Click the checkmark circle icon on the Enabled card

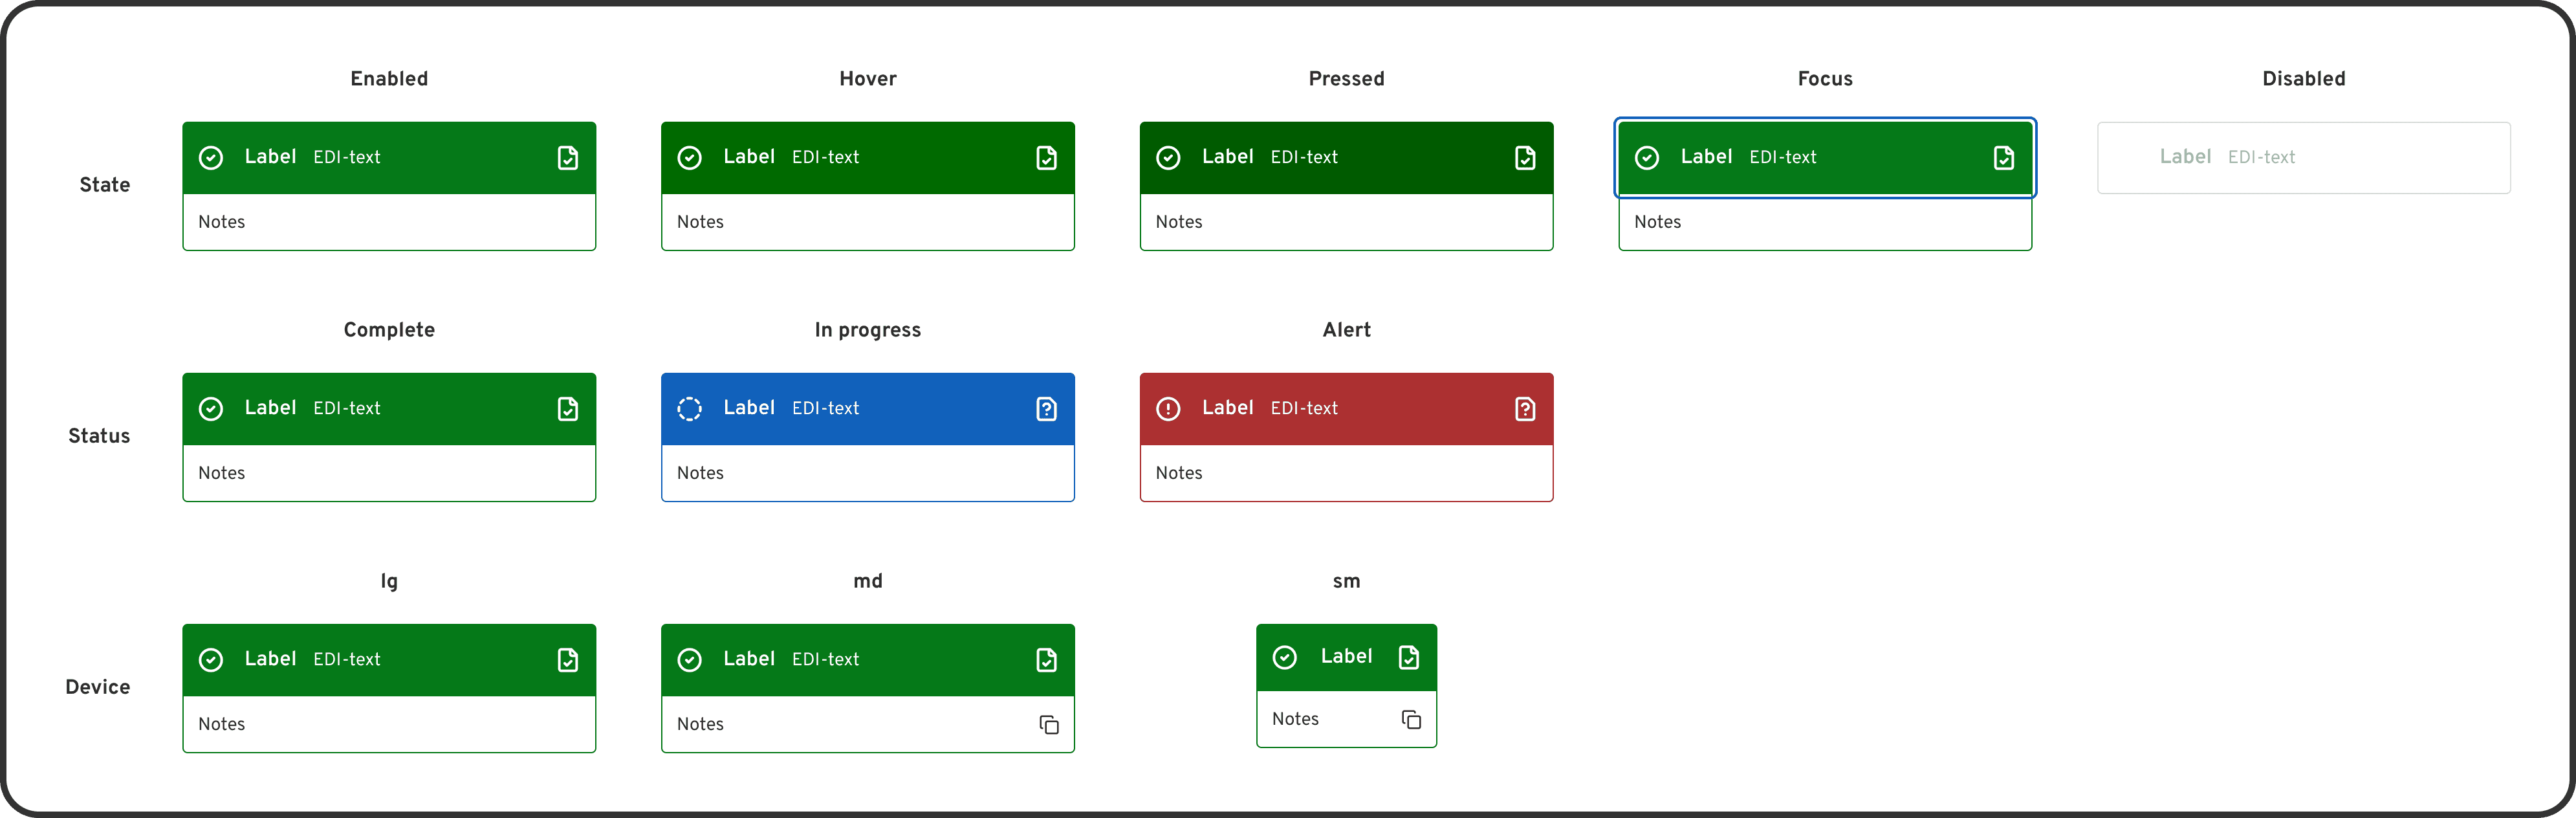[211, 157]
